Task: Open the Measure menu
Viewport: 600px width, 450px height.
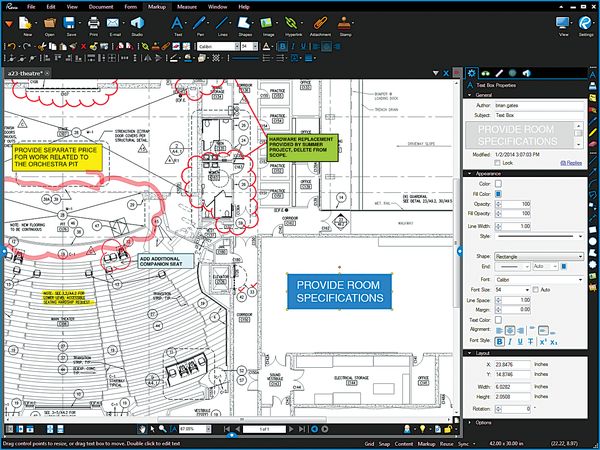Action: click(186, 6)
